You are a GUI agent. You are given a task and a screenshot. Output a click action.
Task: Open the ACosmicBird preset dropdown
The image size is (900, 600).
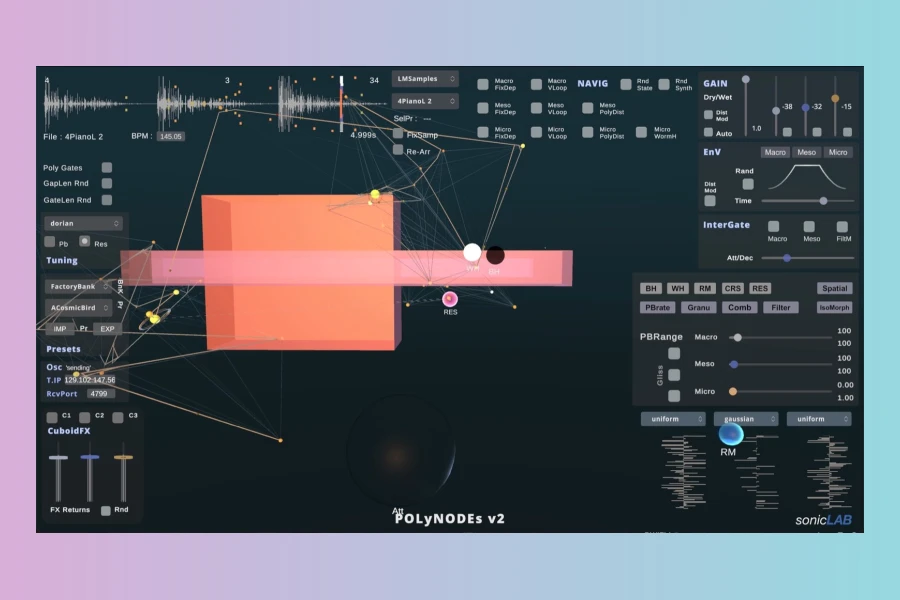78,308
